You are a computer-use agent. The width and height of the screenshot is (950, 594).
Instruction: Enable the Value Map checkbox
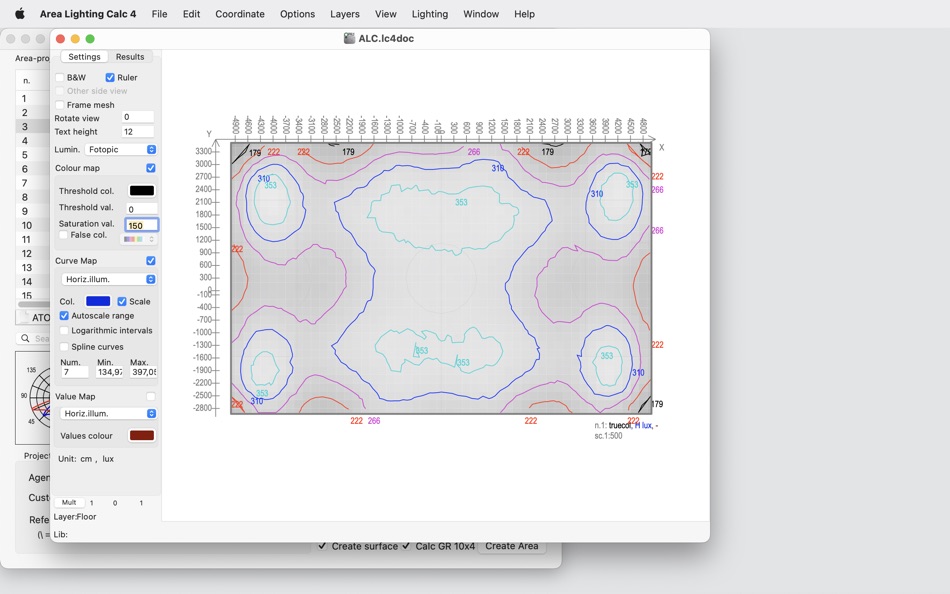pyautogui.click(x=151, y=396)
